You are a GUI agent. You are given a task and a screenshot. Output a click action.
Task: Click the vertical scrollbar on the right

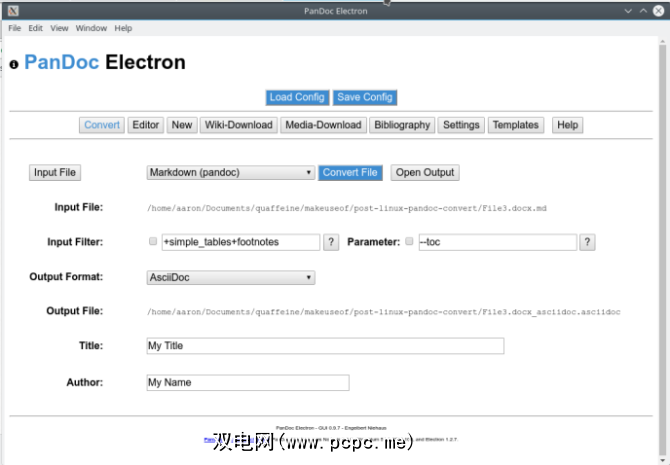click(662, 248)
